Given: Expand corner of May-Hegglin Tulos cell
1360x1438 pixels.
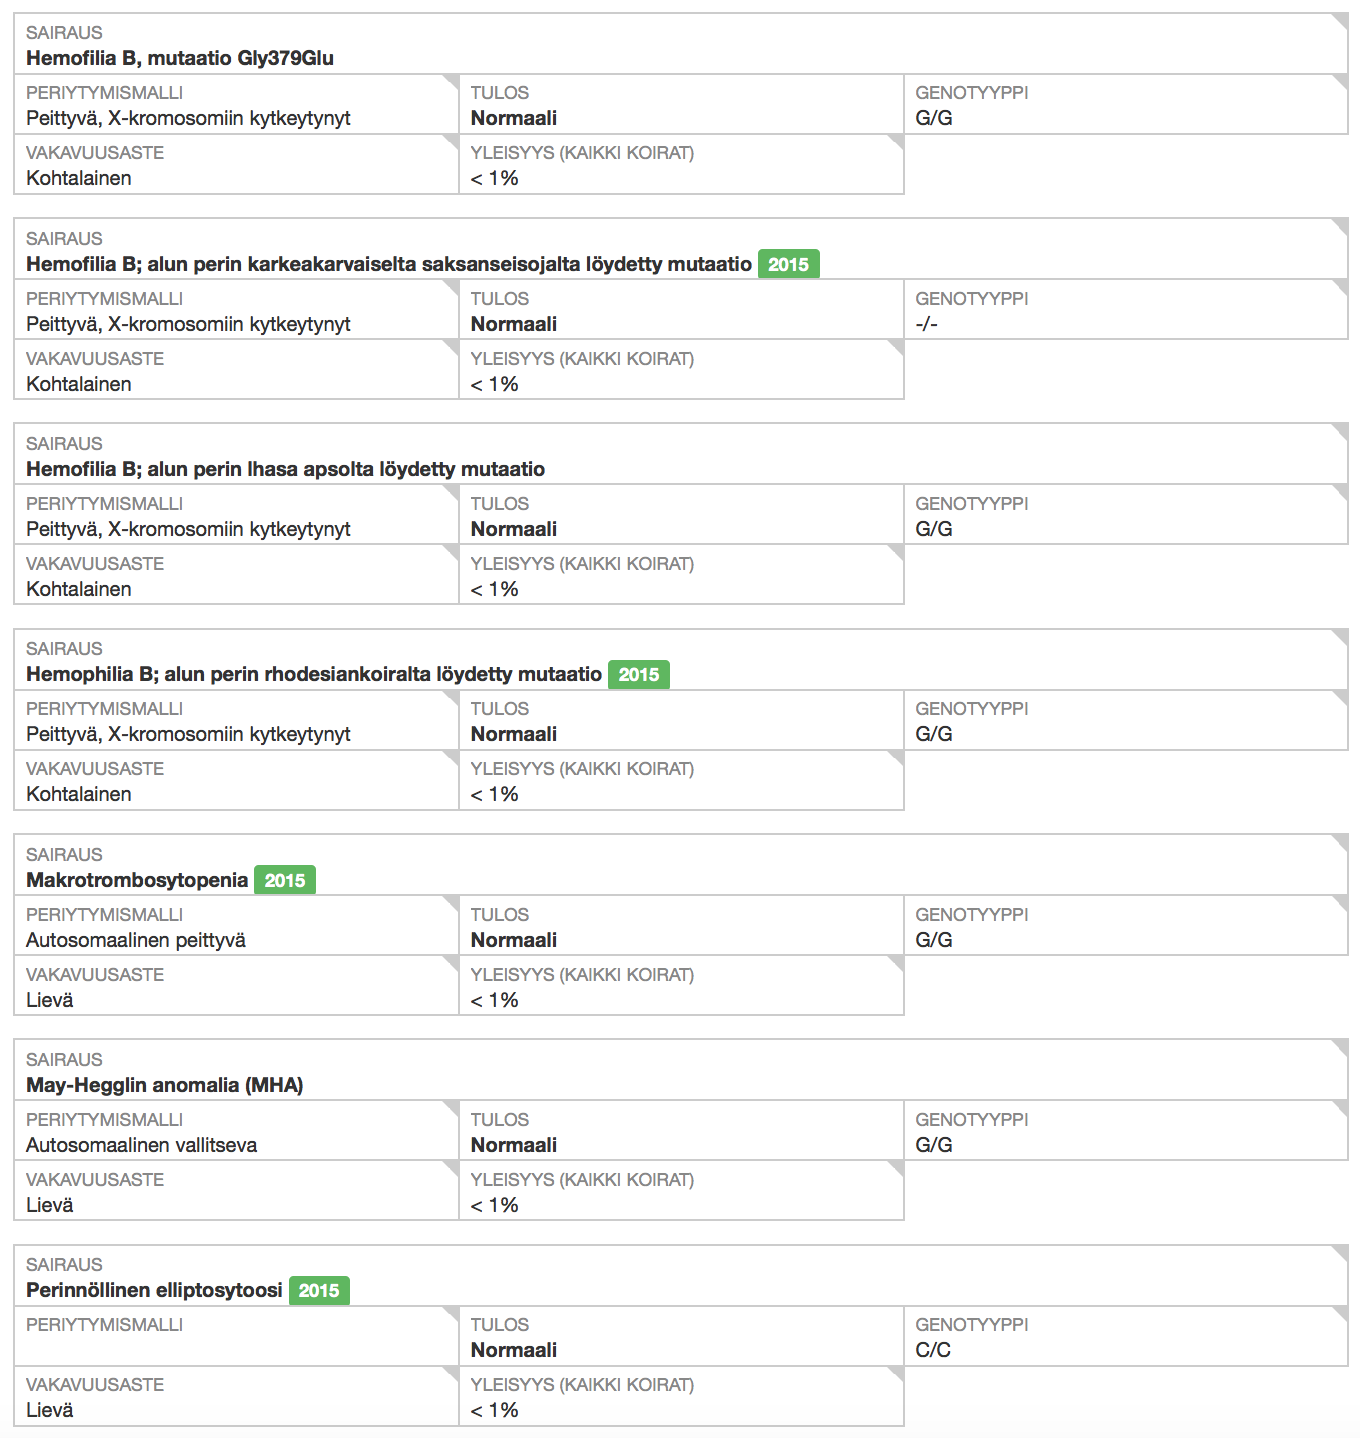Looking at the screenshot, I should [896, 1108].
